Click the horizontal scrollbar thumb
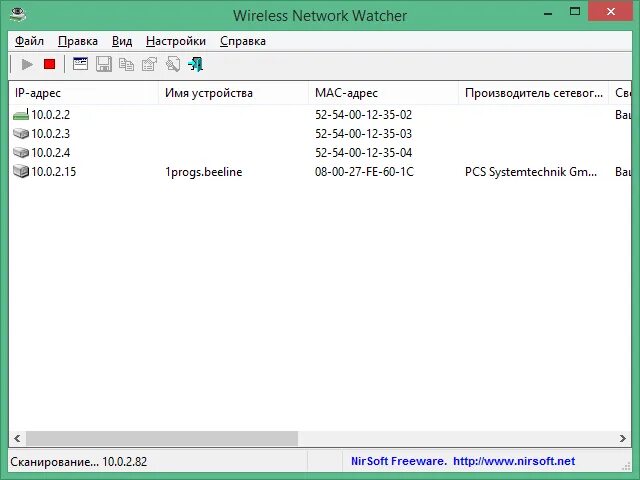The height and width of the screenshot is (480, 640). 162,439
